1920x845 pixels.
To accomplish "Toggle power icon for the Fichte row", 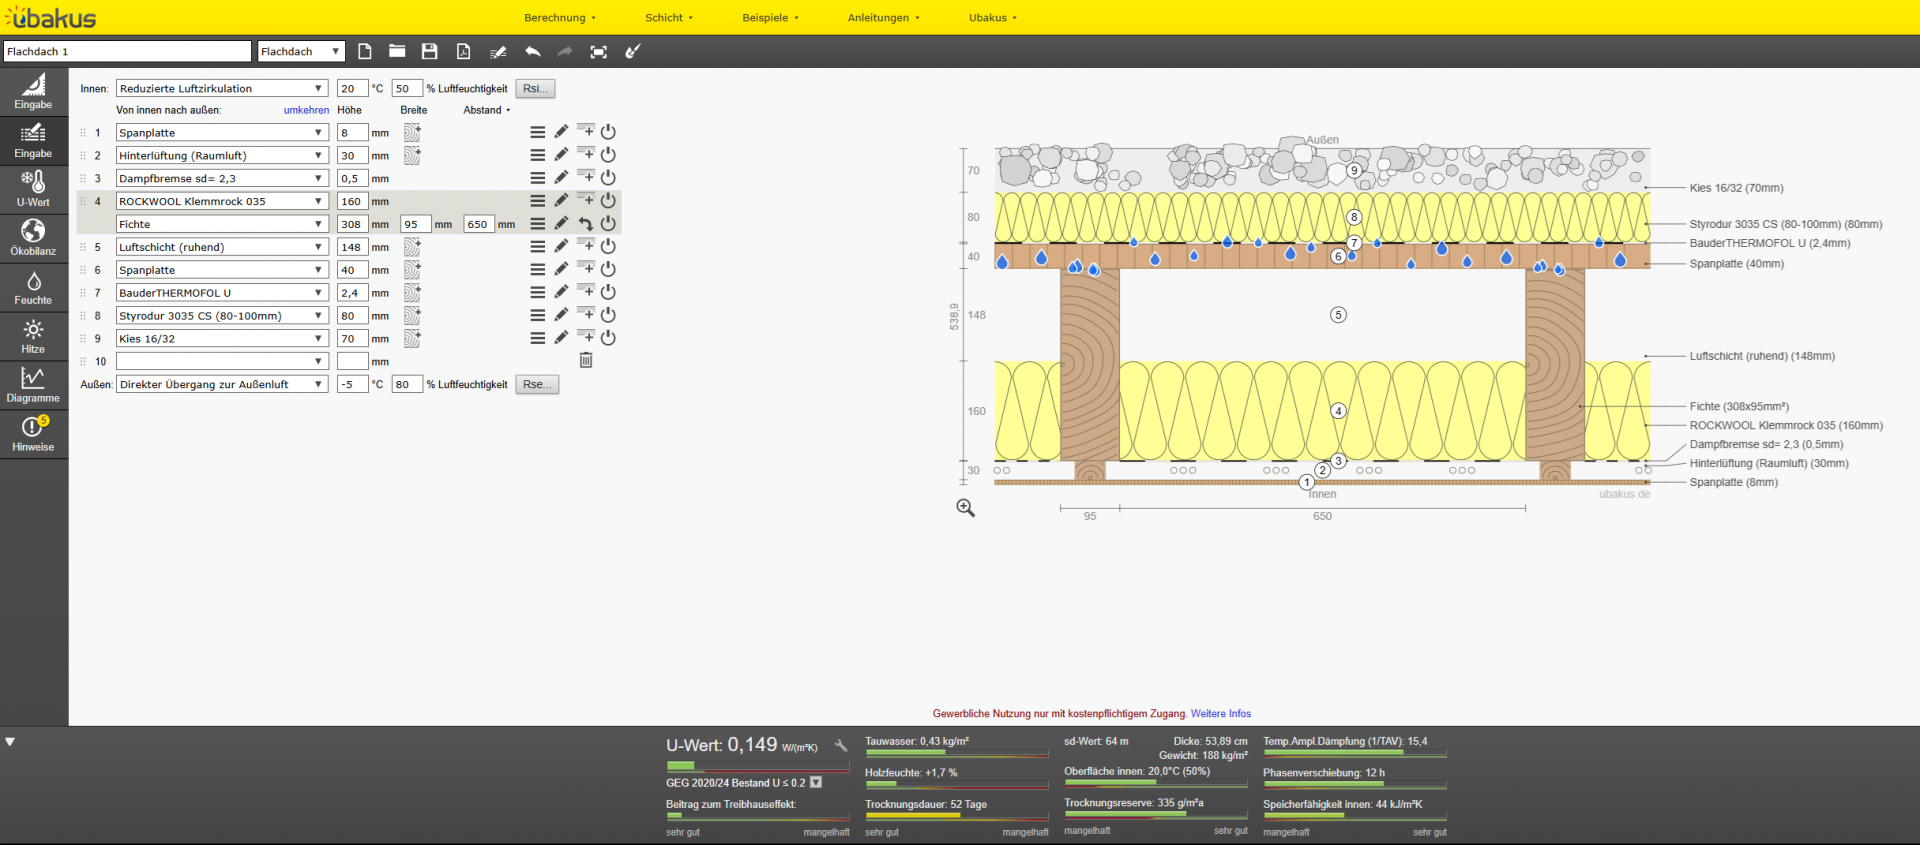I will coord(608,224).
